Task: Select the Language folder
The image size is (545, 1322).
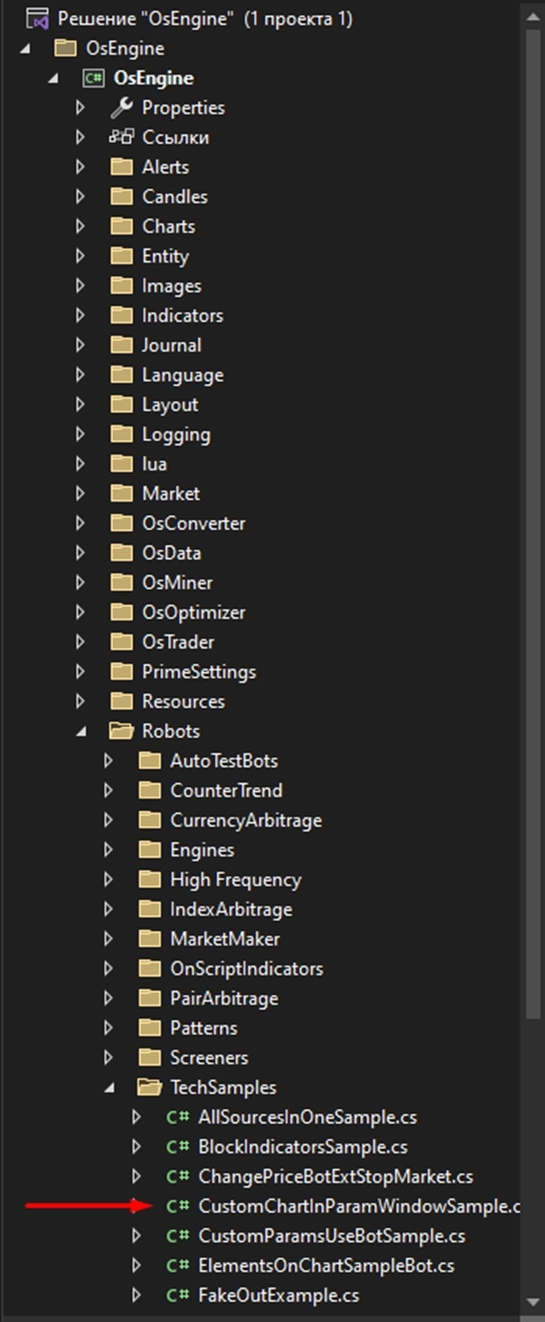Action: pos(182,375)
